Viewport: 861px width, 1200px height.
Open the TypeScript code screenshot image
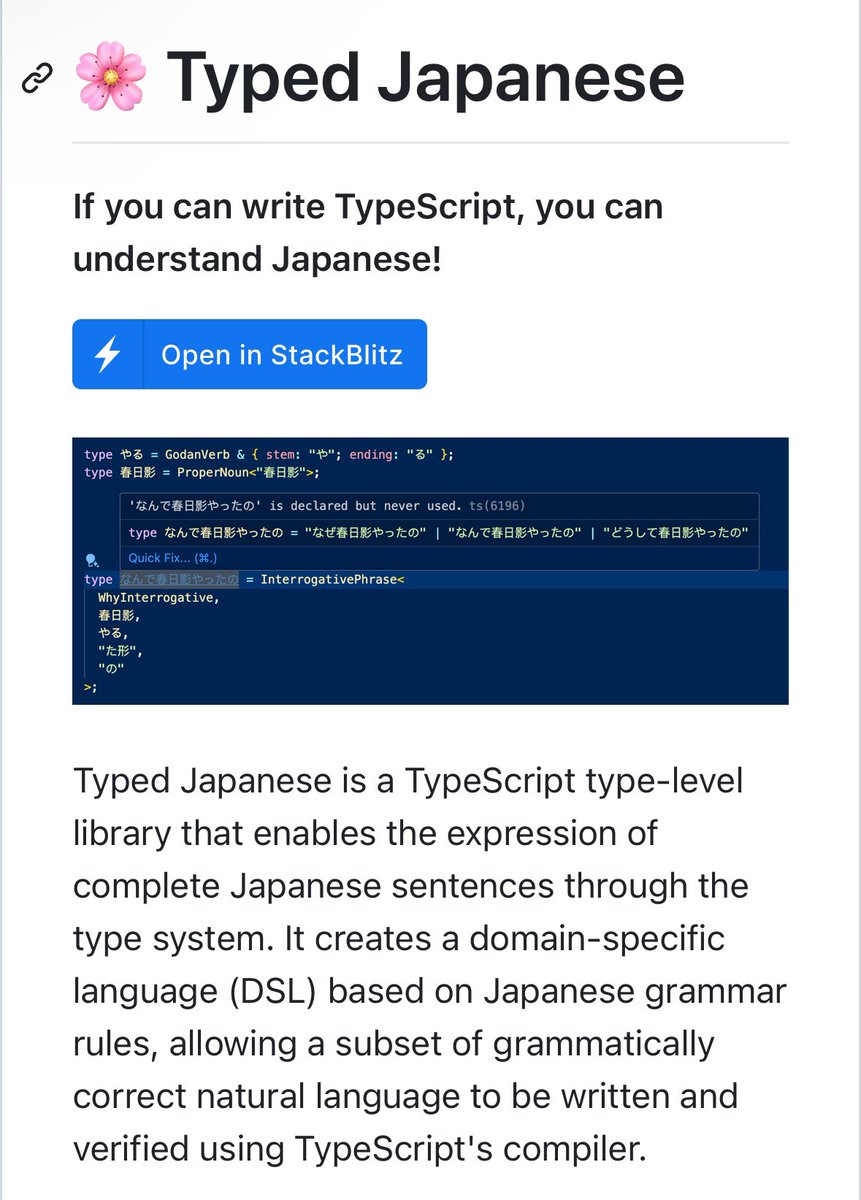click(x=430, y=571)
